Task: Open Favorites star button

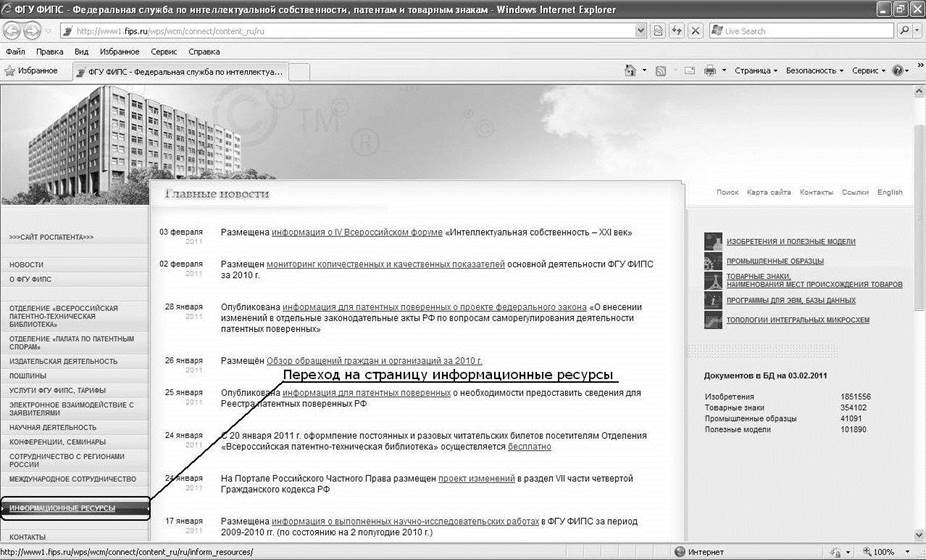Action: click(32, 71)
